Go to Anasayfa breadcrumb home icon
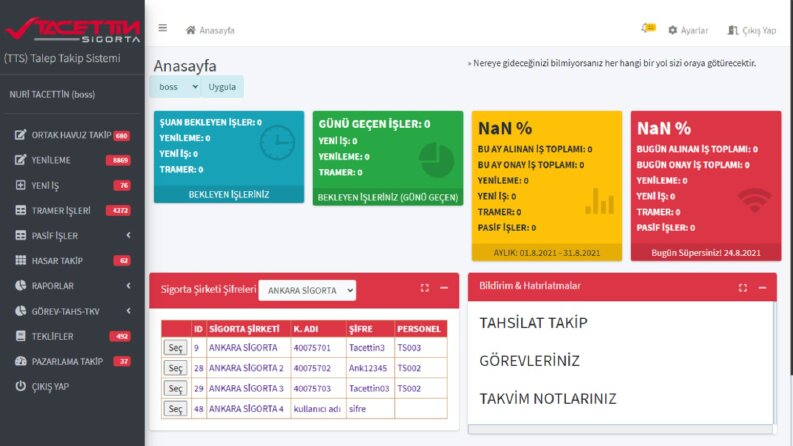793x446 pixels. click(x=191, y=30)
